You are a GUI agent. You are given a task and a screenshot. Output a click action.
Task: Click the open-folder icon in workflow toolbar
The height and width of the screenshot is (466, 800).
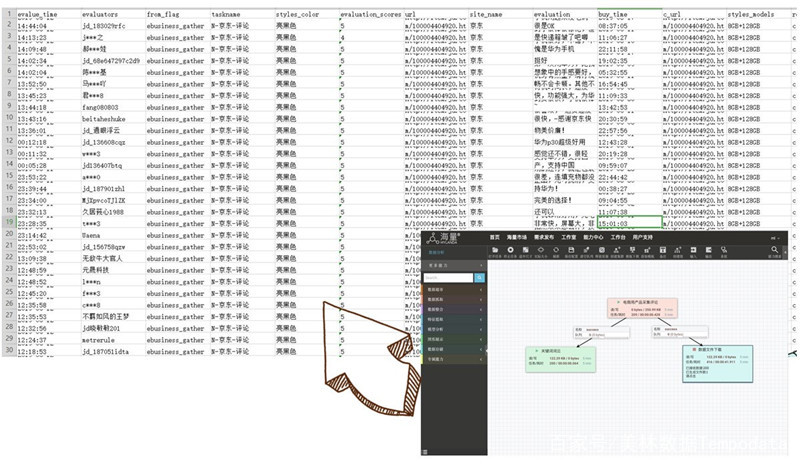point(495,250)
